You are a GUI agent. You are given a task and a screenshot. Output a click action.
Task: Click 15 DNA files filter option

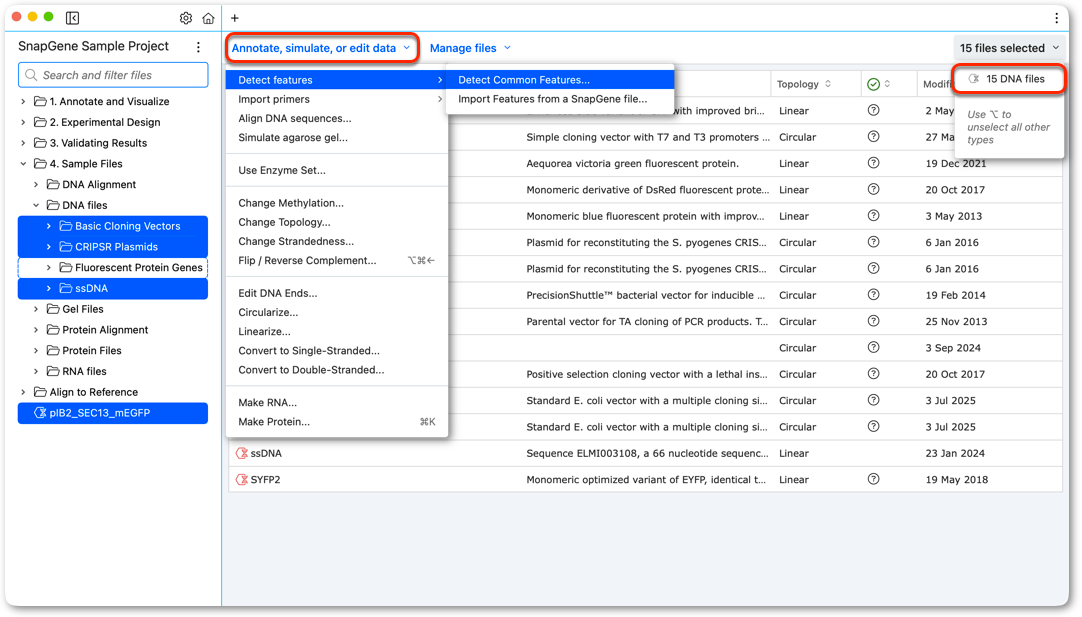1009,79
